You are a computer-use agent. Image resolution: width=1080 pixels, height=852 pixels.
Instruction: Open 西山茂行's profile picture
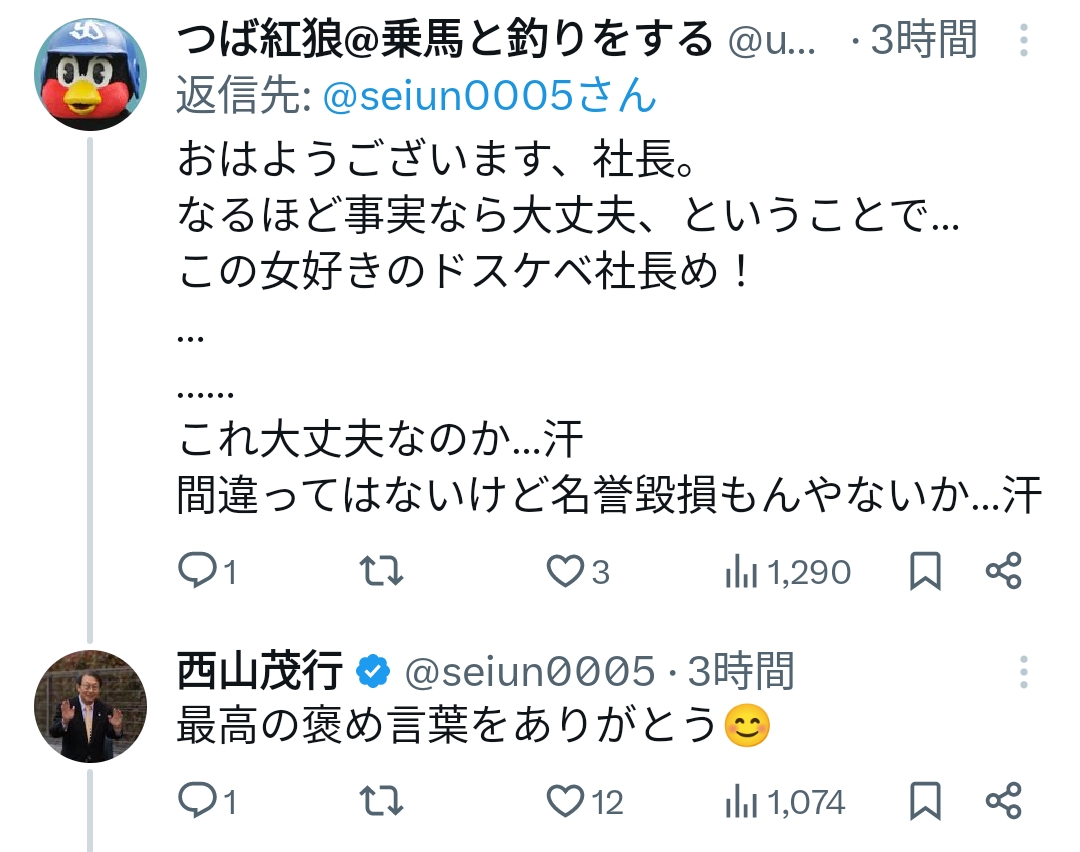point(90,707)
